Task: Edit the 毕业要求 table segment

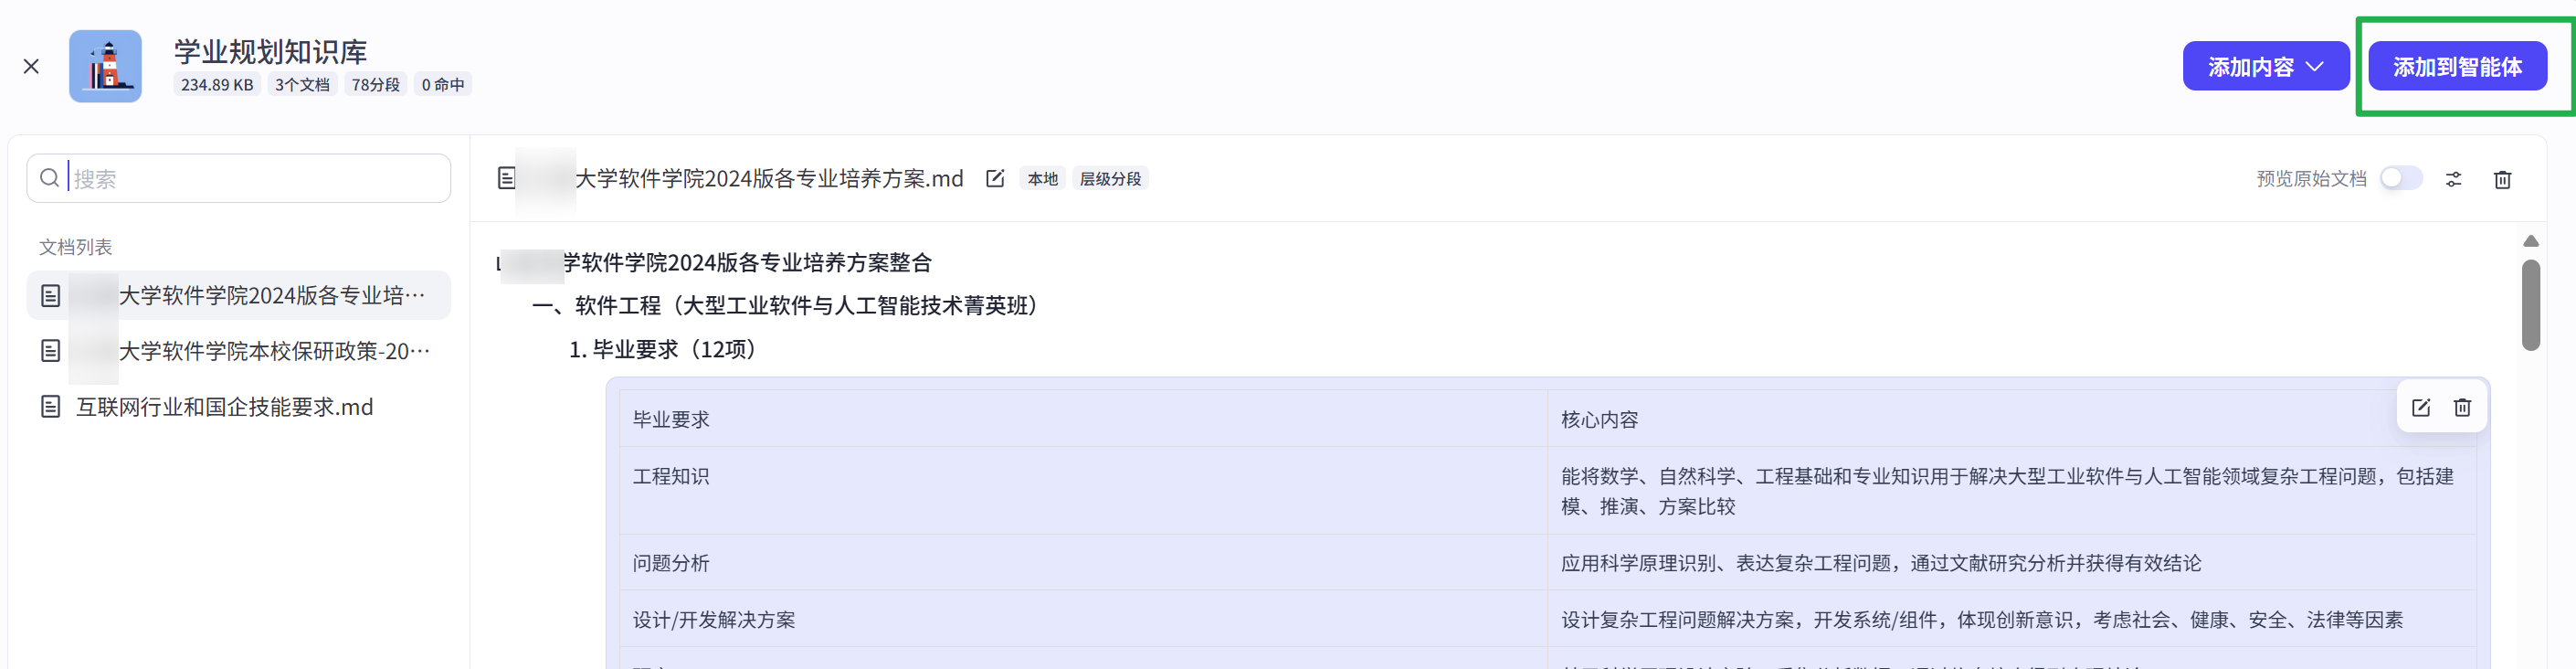Action: 2420,408
